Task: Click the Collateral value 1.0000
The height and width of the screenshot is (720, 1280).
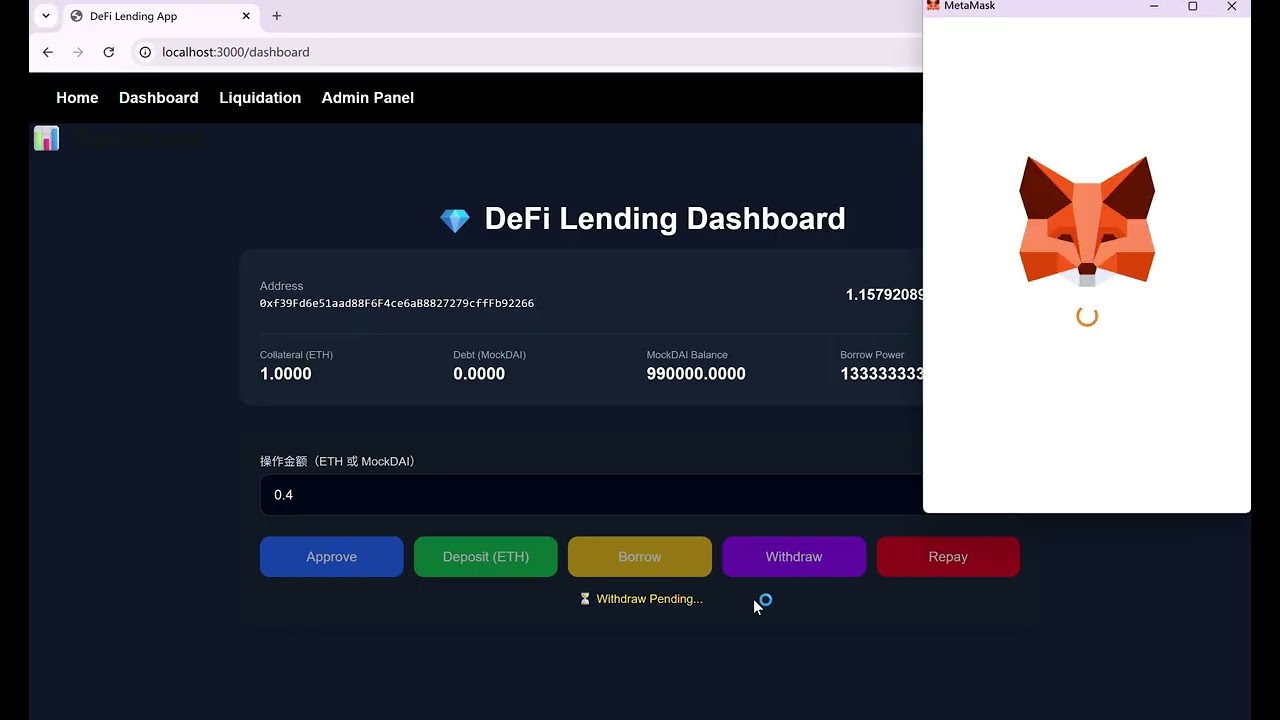Action: pos(286,374)
